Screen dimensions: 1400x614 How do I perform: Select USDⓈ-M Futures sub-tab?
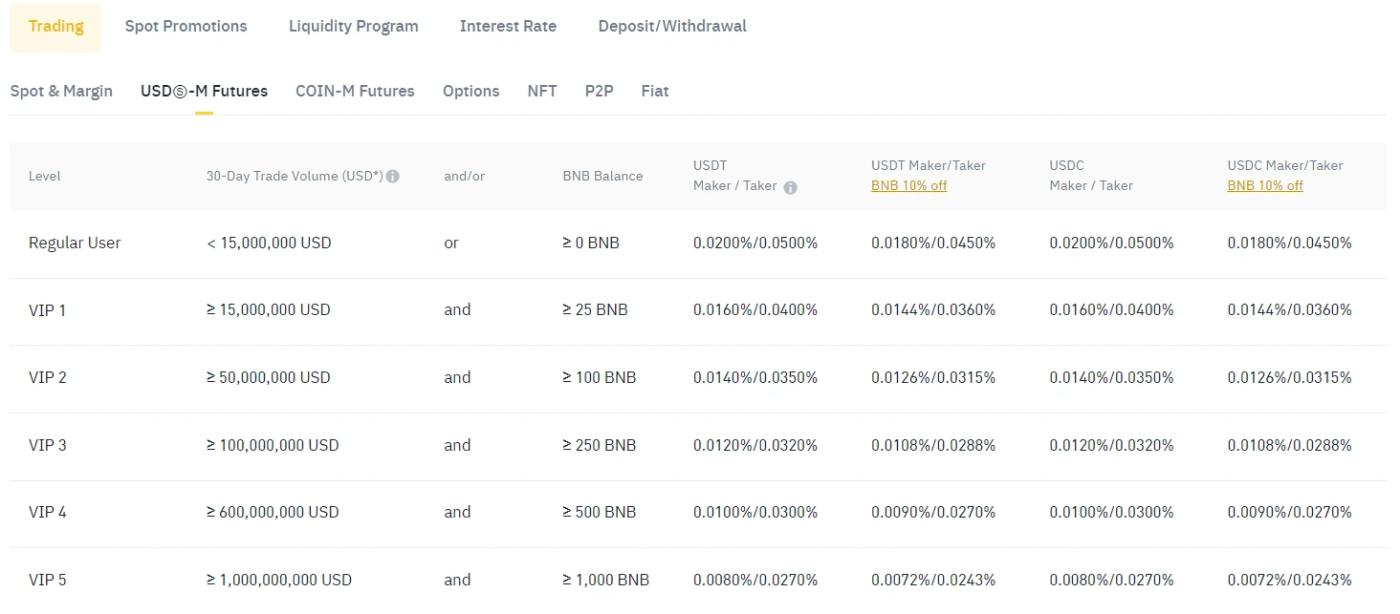(x=204, y=91)
